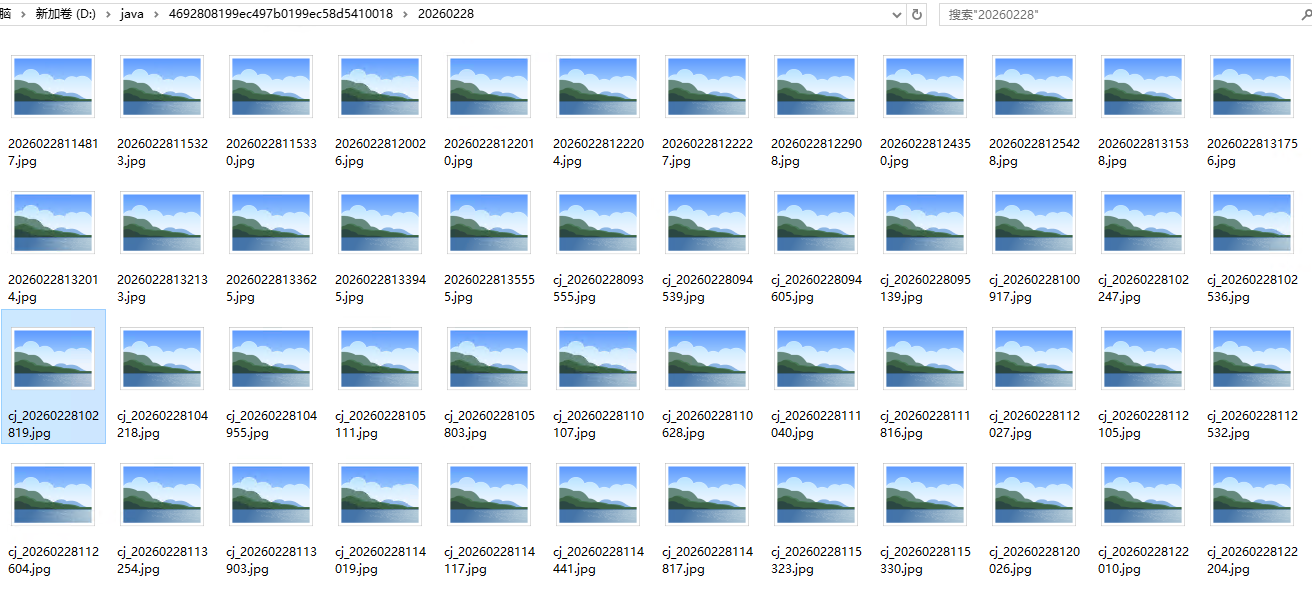Screen dimensions: 1312x590
Task: Select the 20260228114817.jpg image thumbnail
Action: coord(53,87)
